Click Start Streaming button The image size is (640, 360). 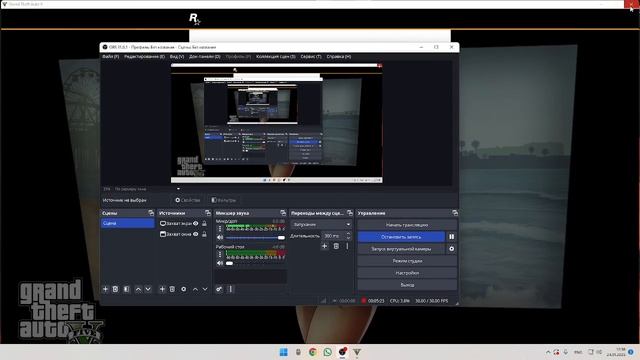[407, 225]
